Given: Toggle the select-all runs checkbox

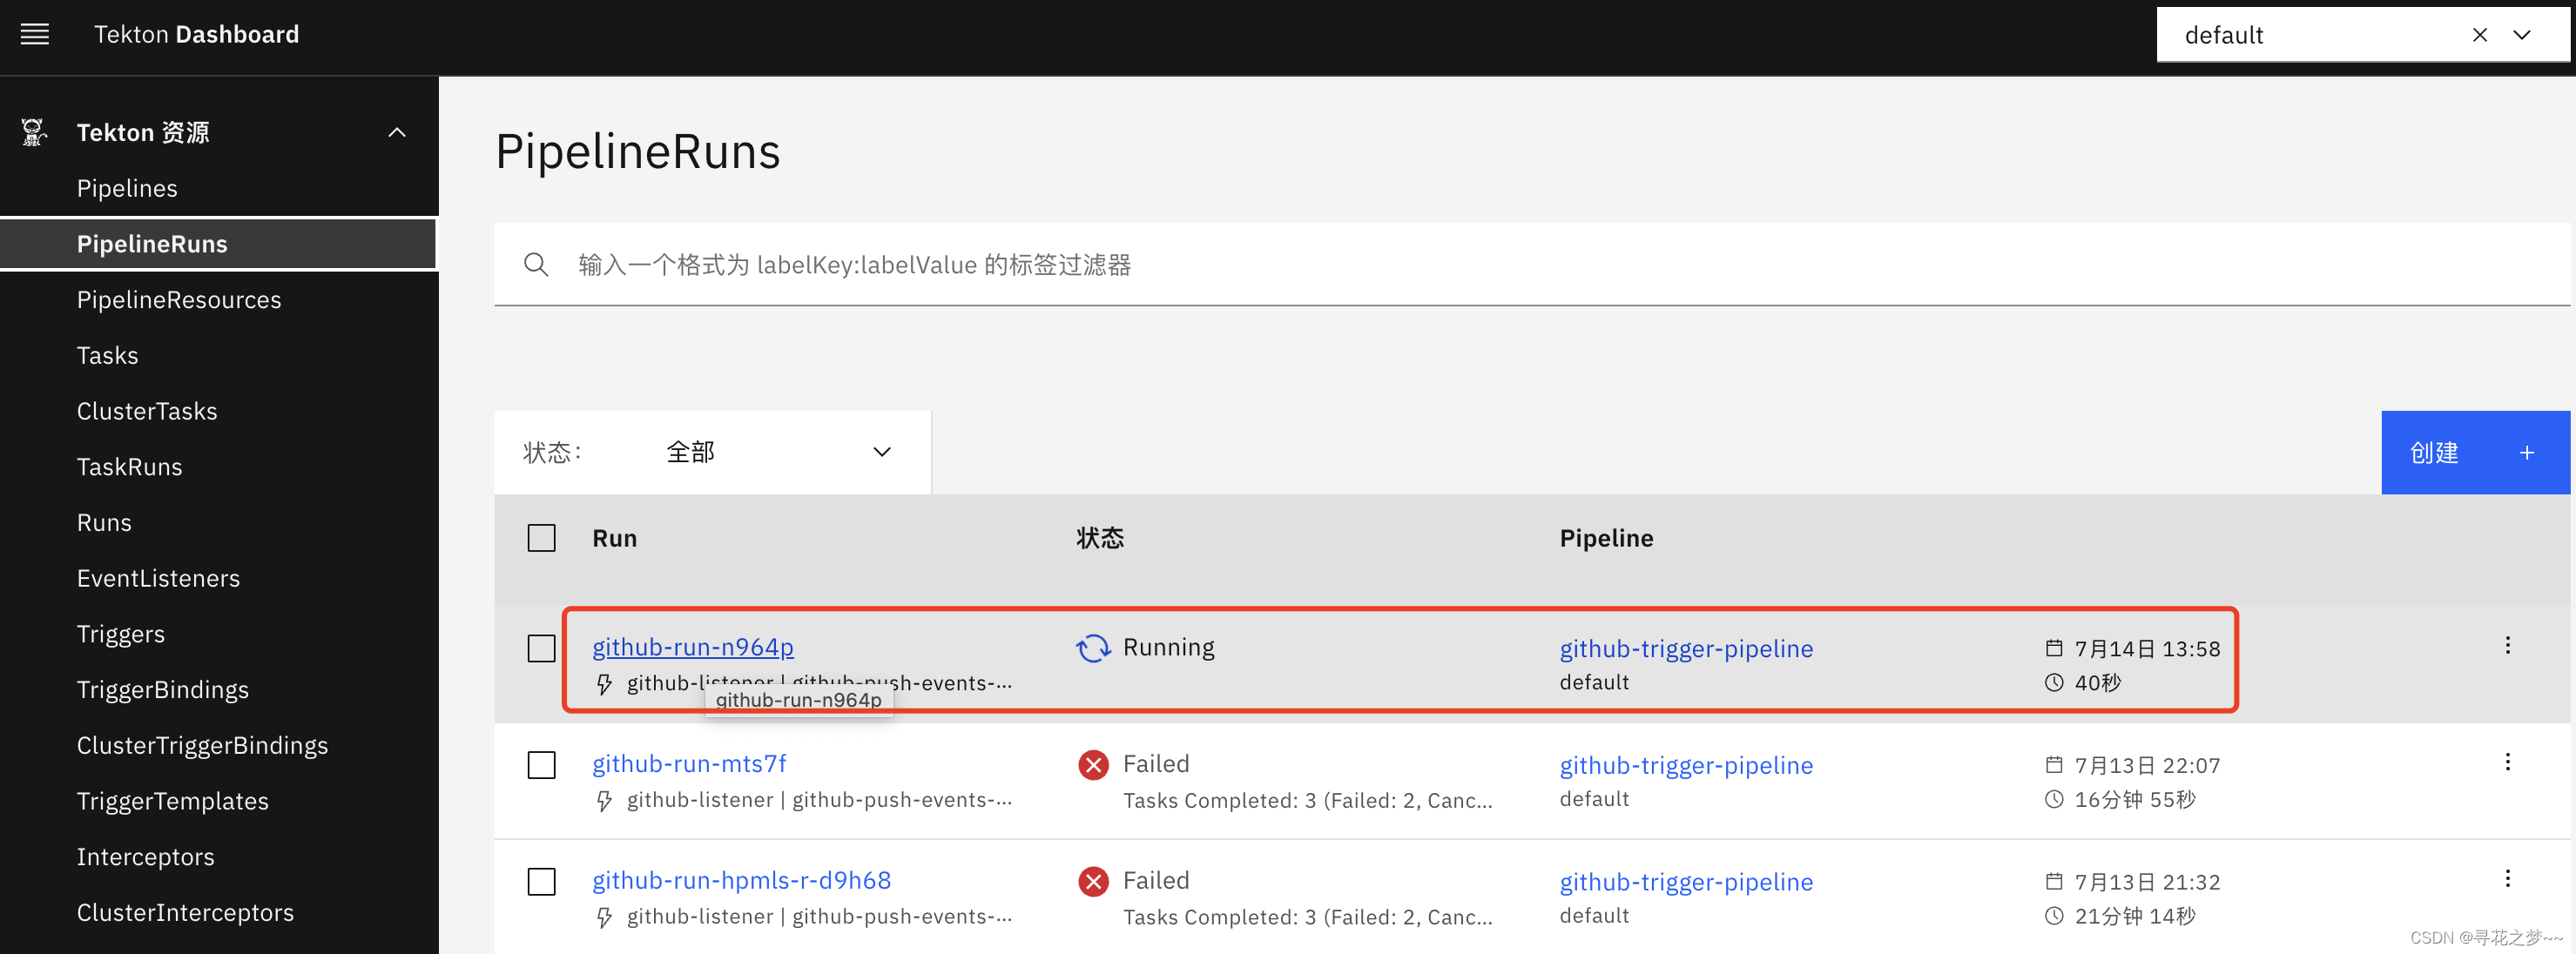Looking at the screenshot, I should pos(541,538).
